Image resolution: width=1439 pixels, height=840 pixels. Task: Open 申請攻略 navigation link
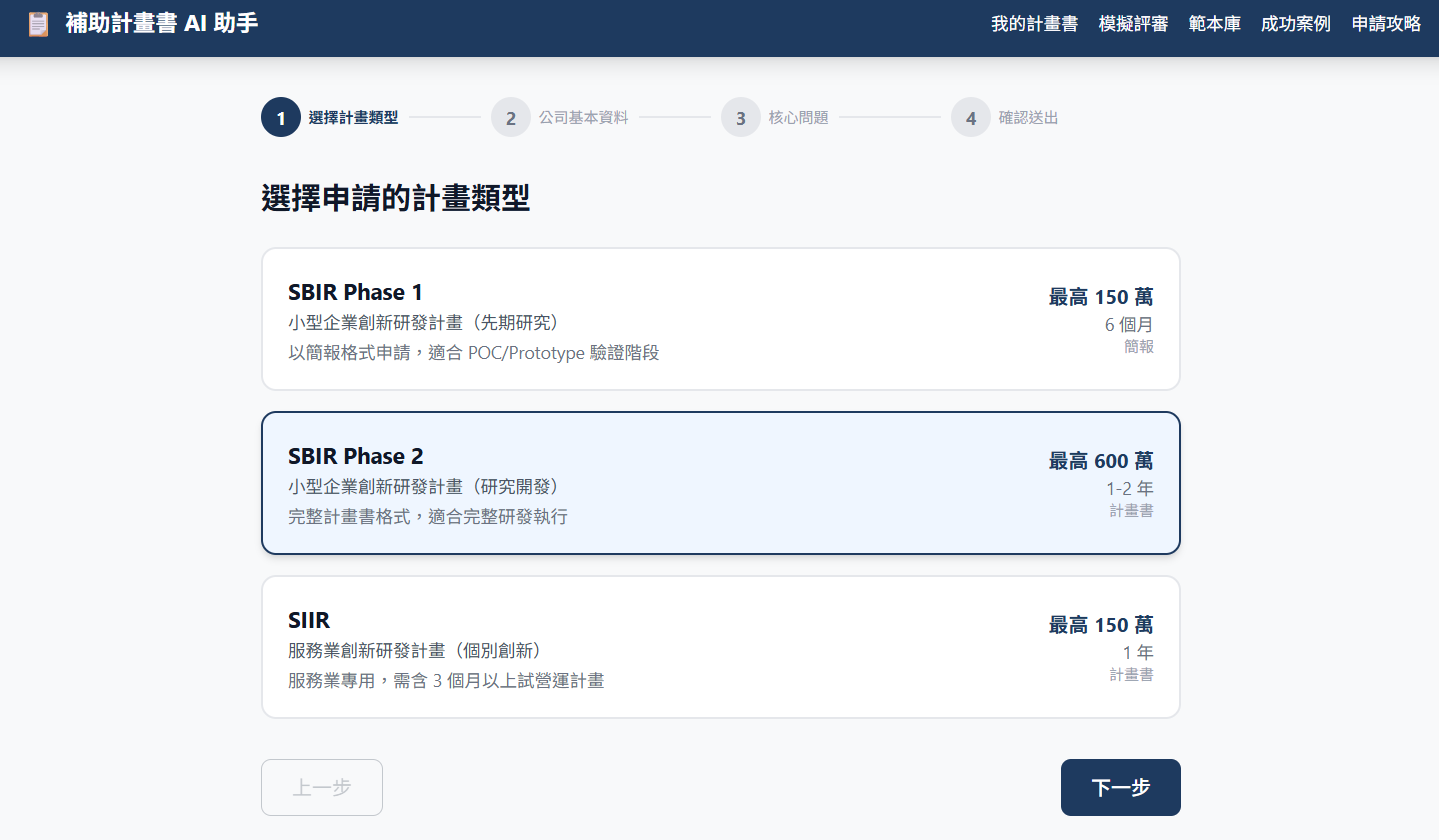pos(1386,24)
